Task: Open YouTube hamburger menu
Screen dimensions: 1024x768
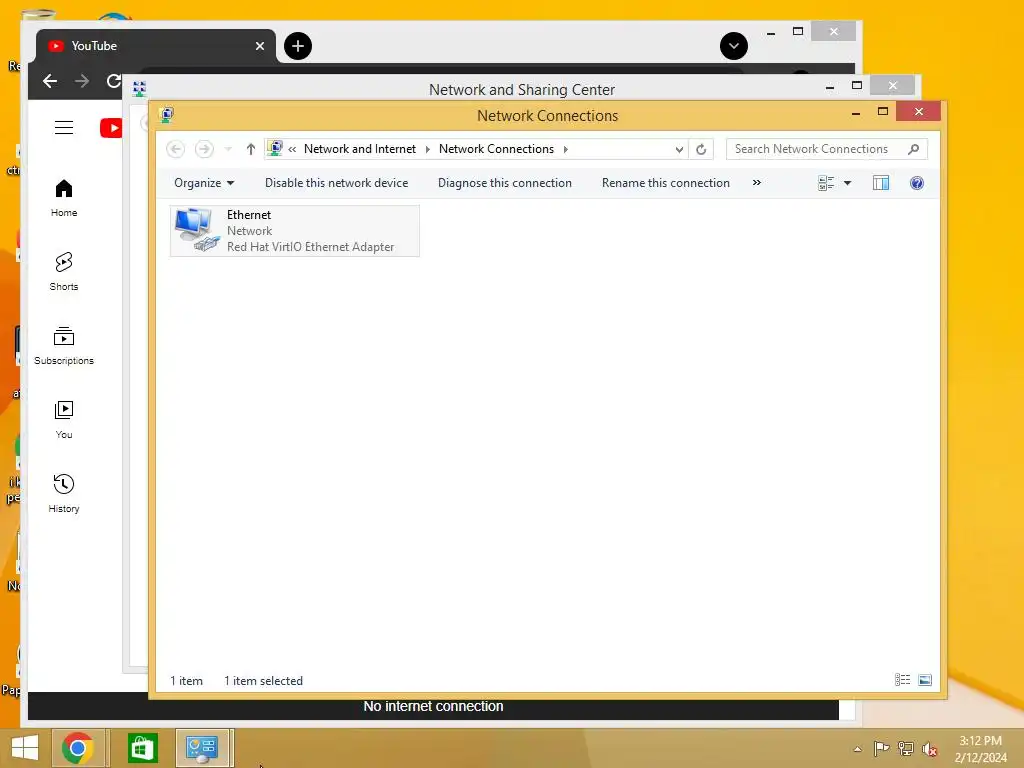Action: coord(64,127)
